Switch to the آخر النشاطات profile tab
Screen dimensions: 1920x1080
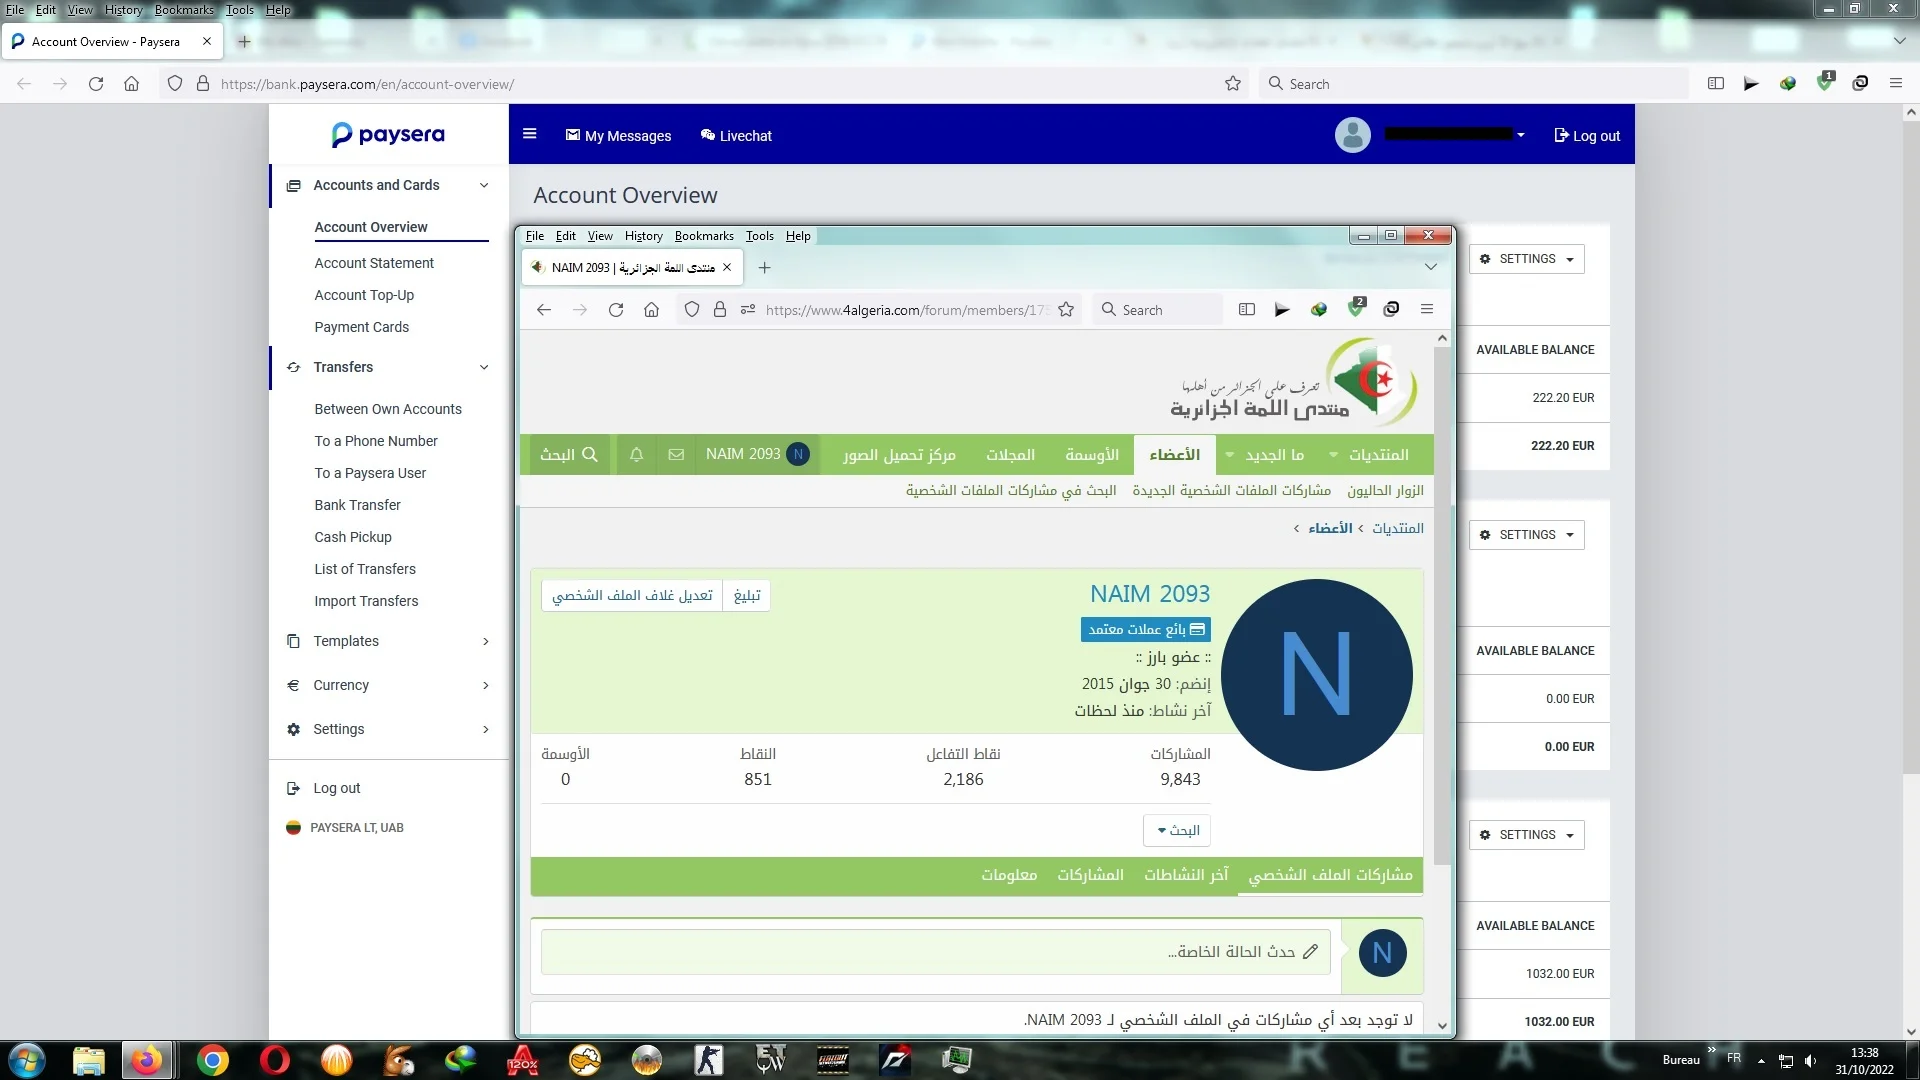(1186, 875)
